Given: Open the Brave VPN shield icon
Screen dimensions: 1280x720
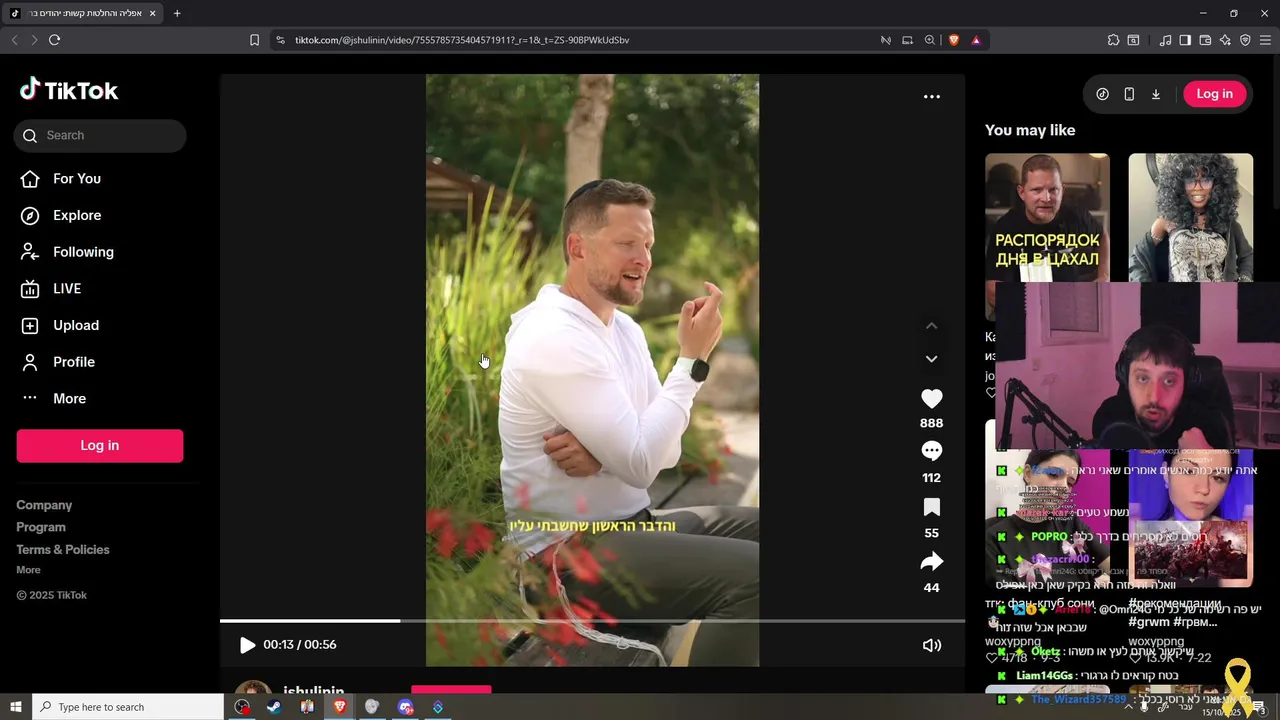Looking at the screenshot, I should (1245, 40).
